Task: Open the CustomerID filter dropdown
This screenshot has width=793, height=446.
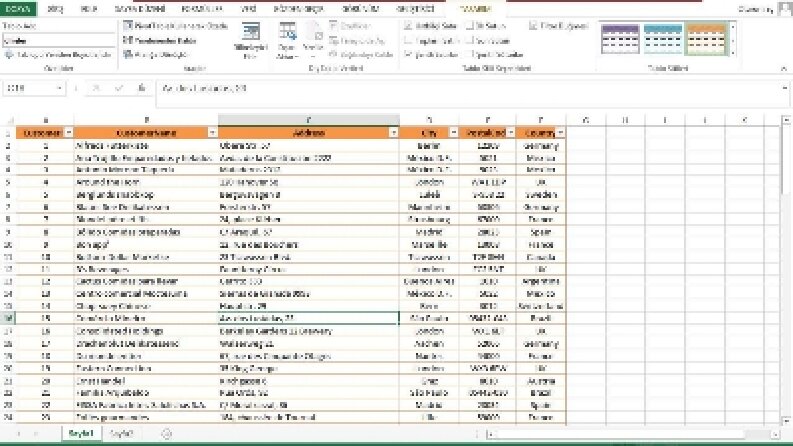Action: click(x=69, y=133)
